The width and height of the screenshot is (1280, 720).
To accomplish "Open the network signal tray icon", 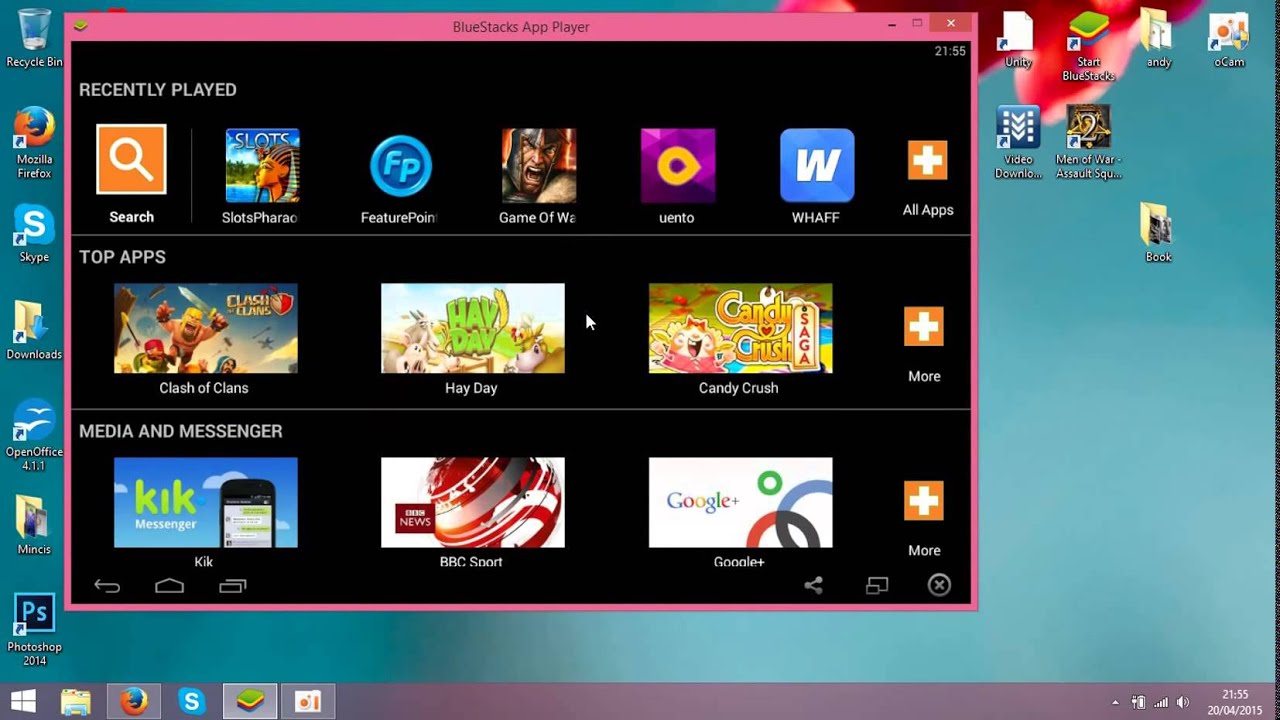I will [x=1161, y=702].
